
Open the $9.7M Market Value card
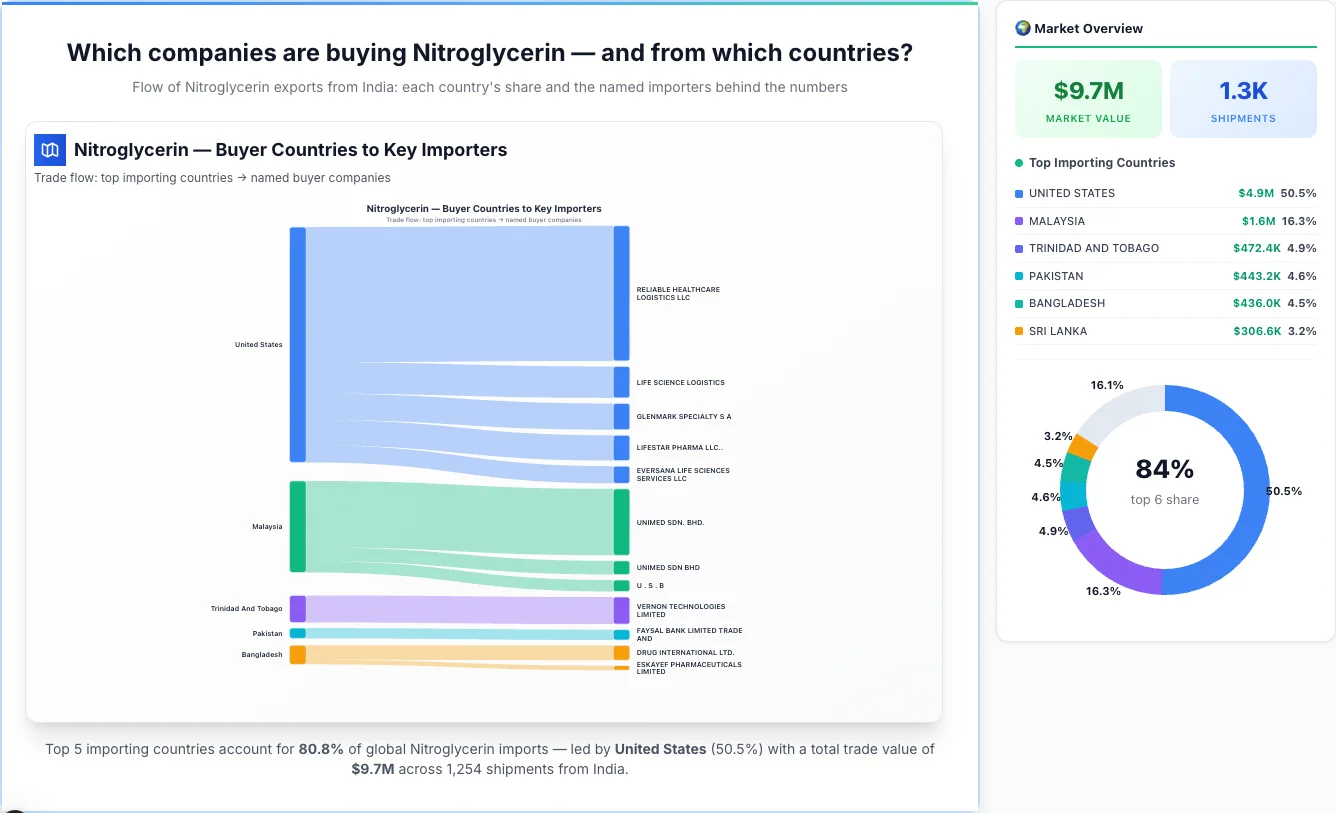(1088, 98)
